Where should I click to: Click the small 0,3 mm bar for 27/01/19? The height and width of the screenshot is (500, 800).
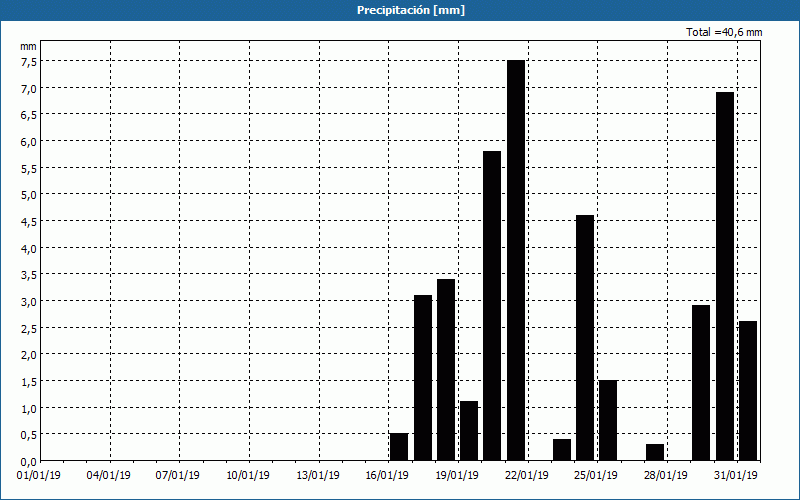[x=655, y=453]
